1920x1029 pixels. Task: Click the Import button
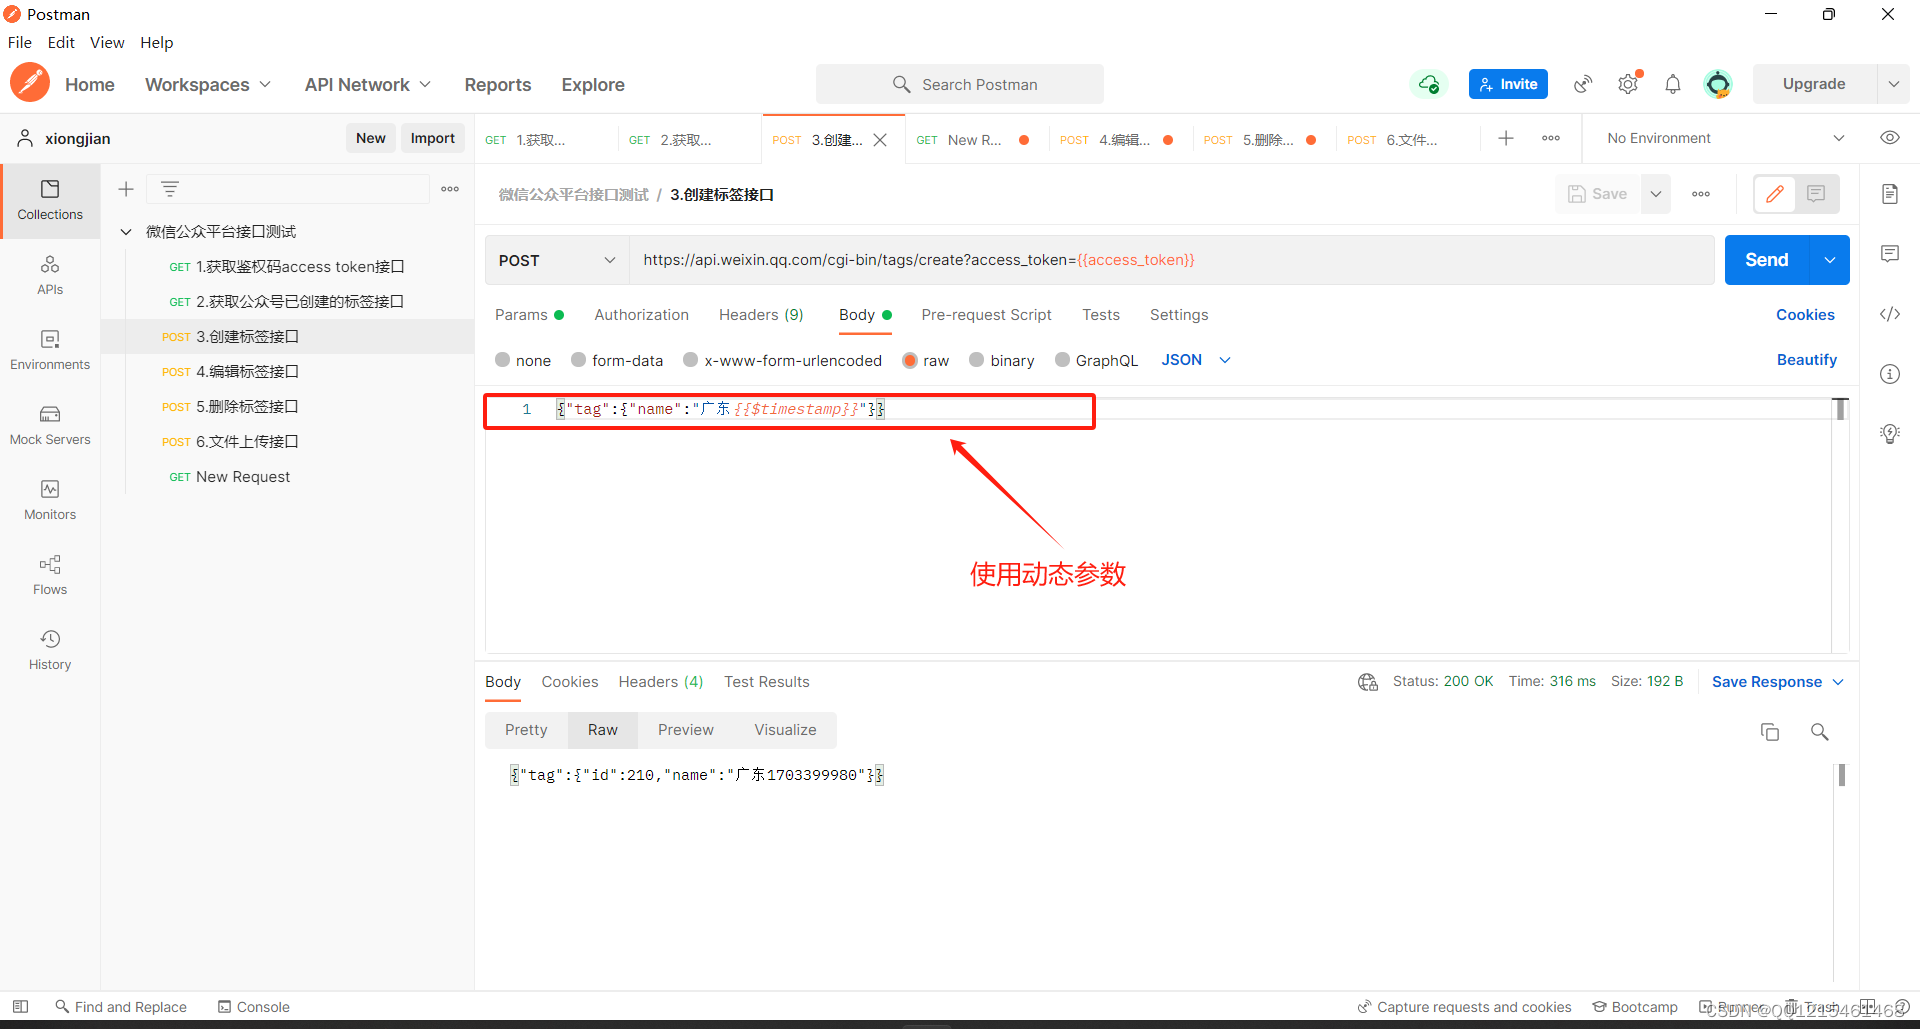tap(432, 138)
